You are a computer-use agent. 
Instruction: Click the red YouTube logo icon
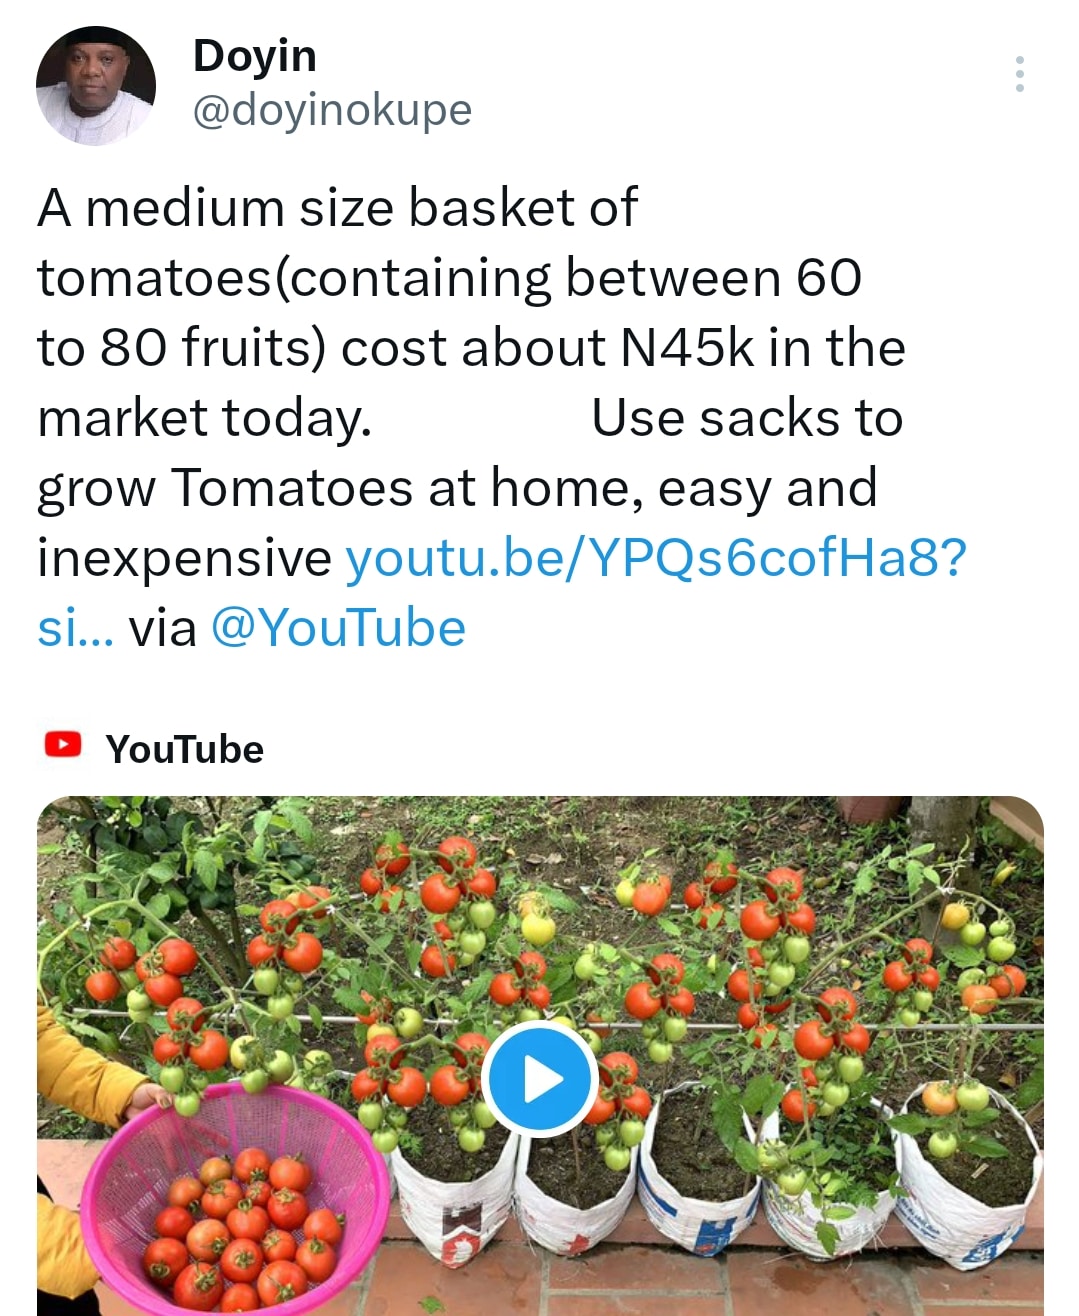(x=63, y=745)
